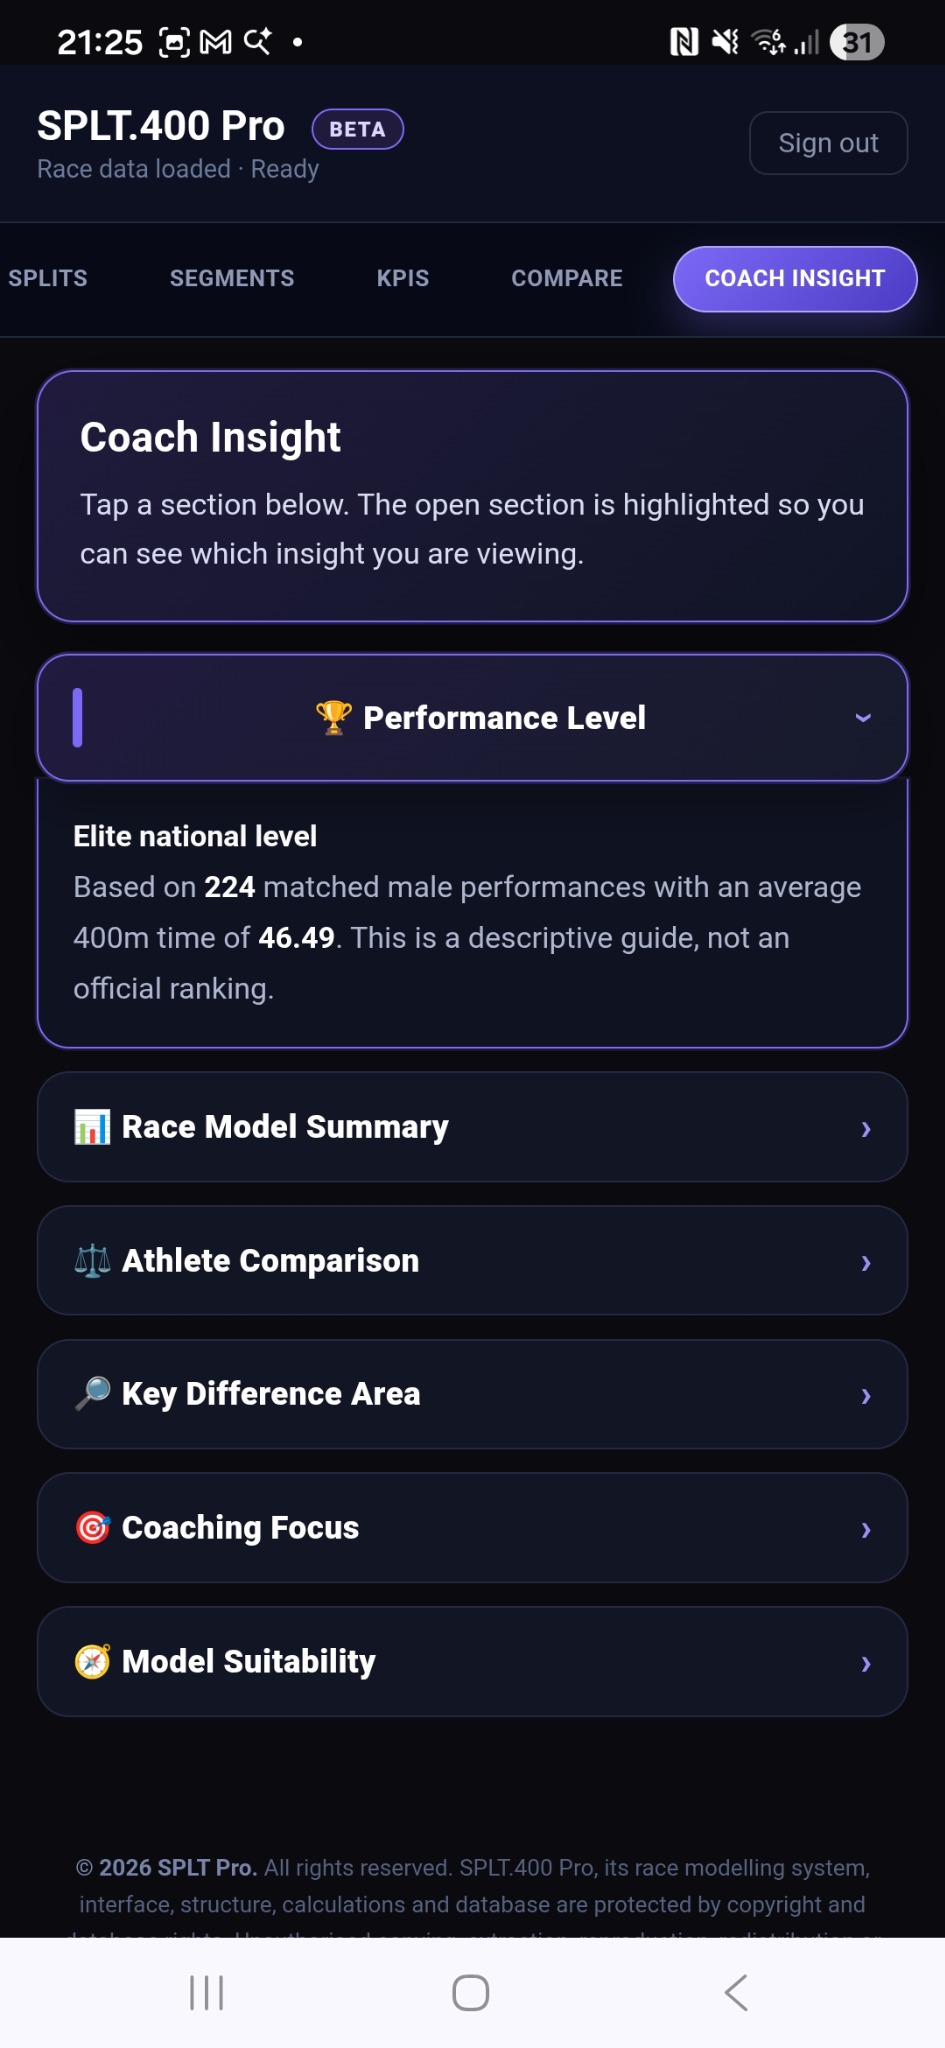The height and width of the screenshot is (2048, 945).
Task: Tap the BETA badge next to SPLT.400 Pro
Action: coord(358,129)
